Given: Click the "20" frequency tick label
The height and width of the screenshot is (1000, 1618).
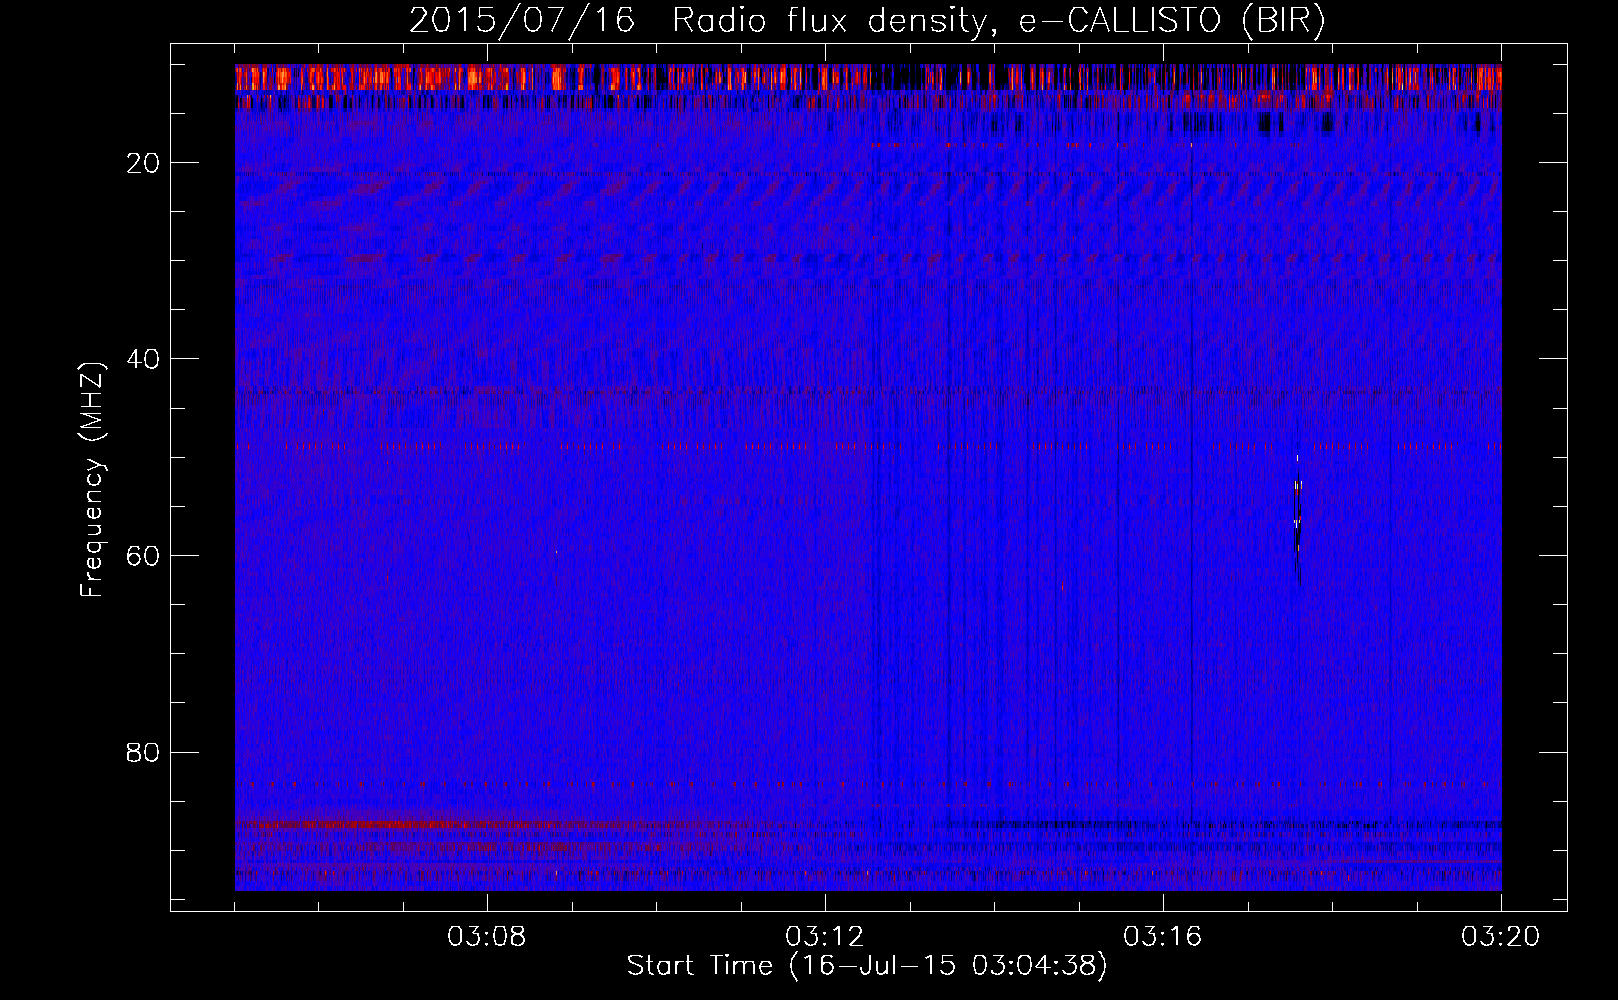Looking at the screenshot, I should coord(144,163).
